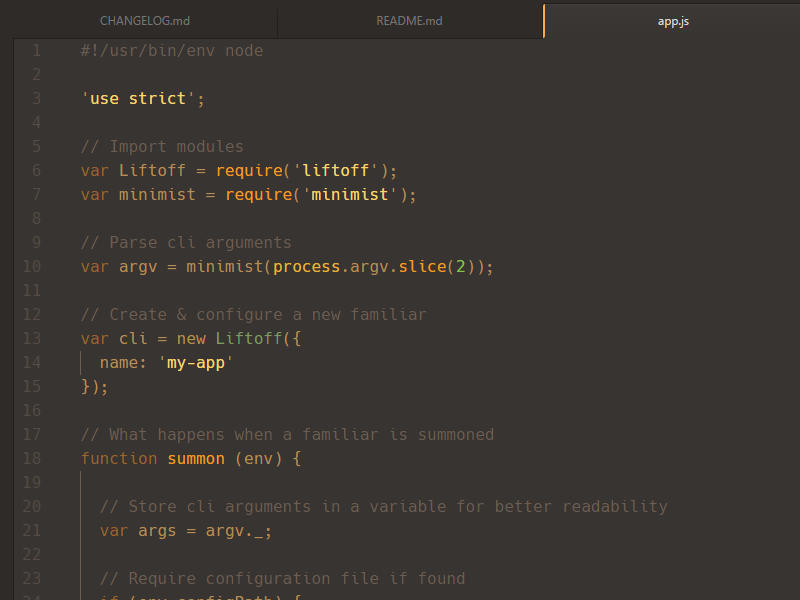Click the 'my-app' string value
The width and height of the screenshot is (800, 600).
[x=195, y=362]
